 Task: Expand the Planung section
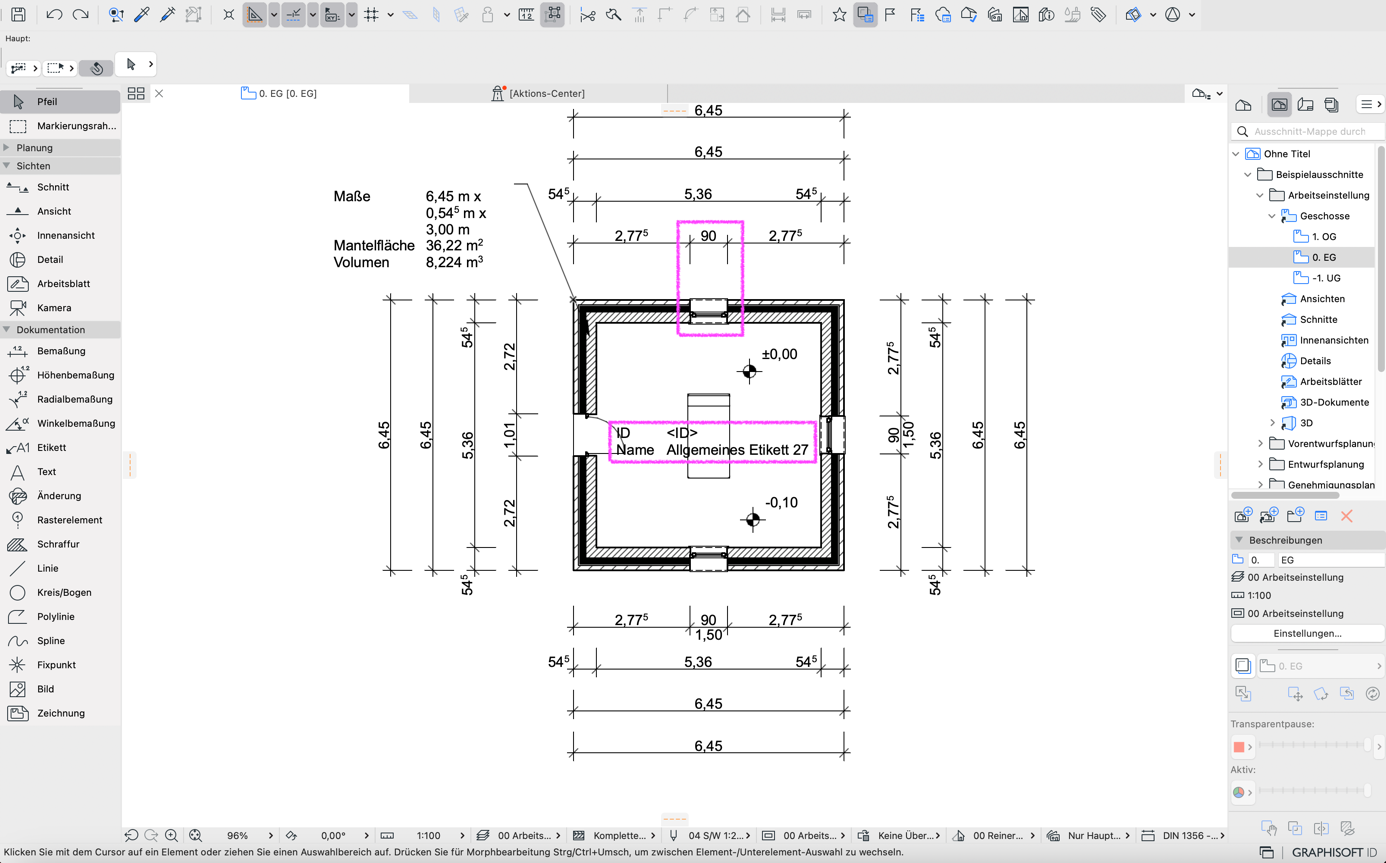coord(7,148)
